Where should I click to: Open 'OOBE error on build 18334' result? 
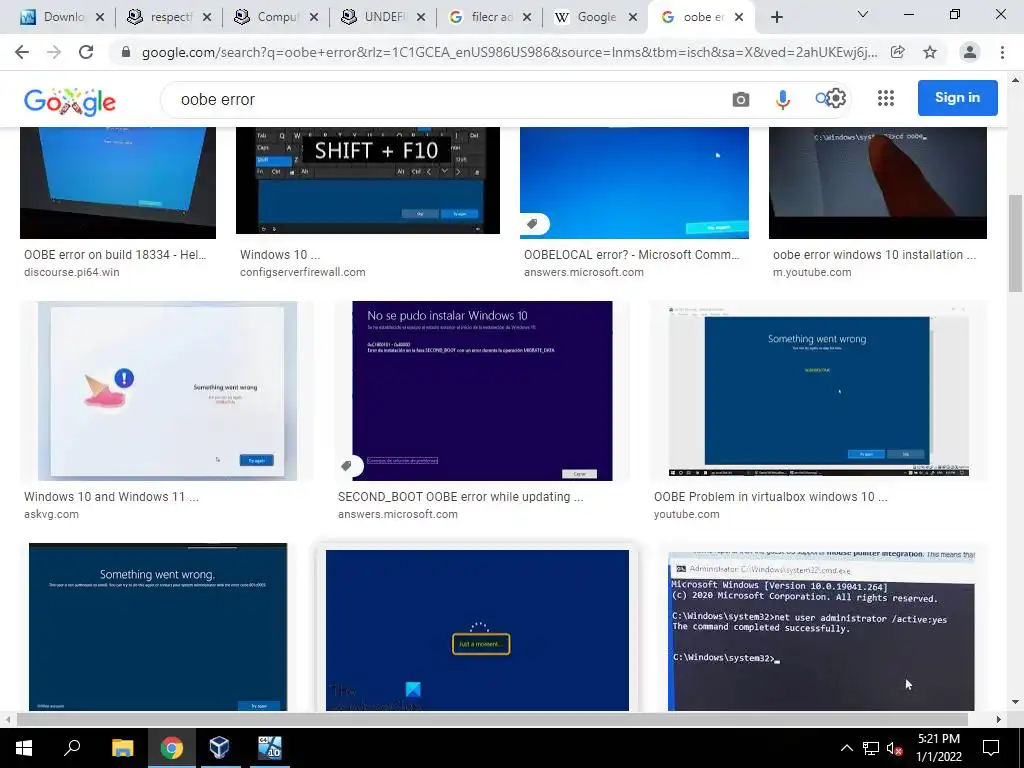(x=115, y=255)
